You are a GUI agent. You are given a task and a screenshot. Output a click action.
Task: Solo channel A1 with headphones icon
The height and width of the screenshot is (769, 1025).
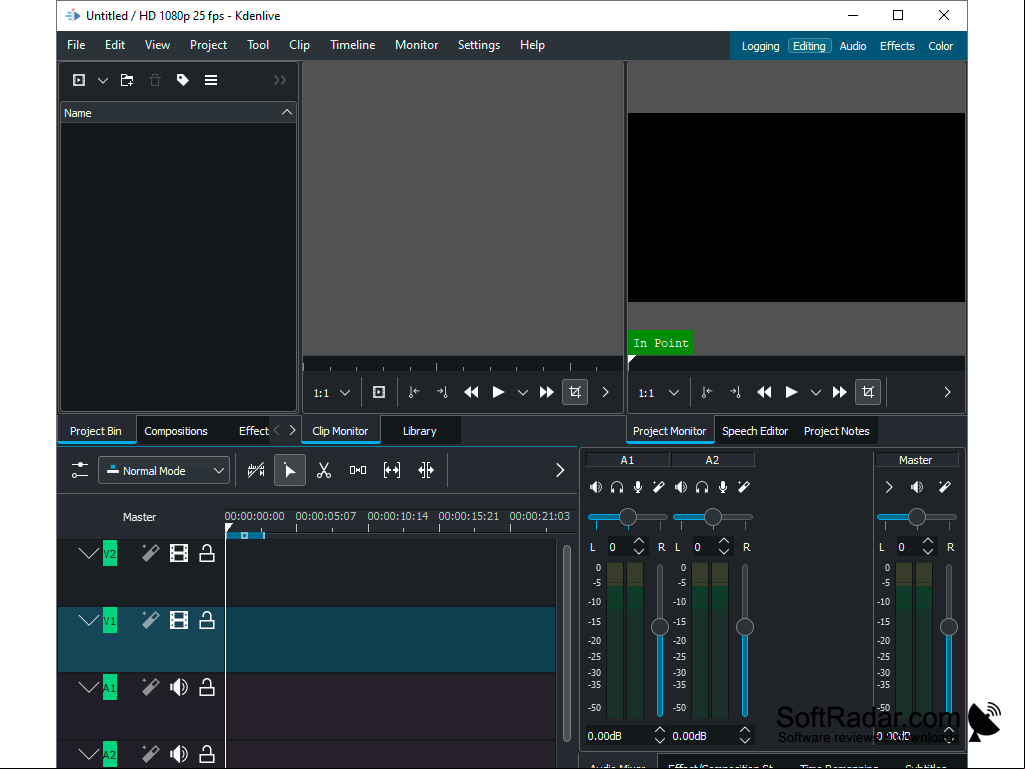[617, 487]
